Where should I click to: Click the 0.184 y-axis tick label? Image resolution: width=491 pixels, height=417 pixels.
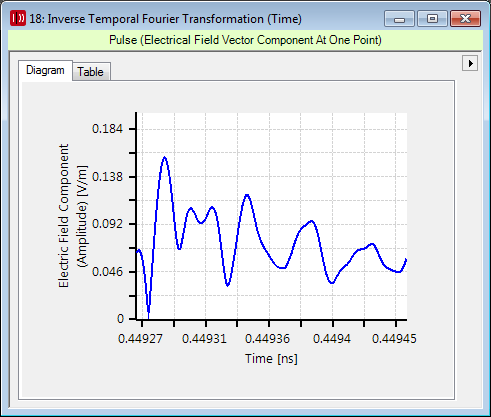coord(107,129)
